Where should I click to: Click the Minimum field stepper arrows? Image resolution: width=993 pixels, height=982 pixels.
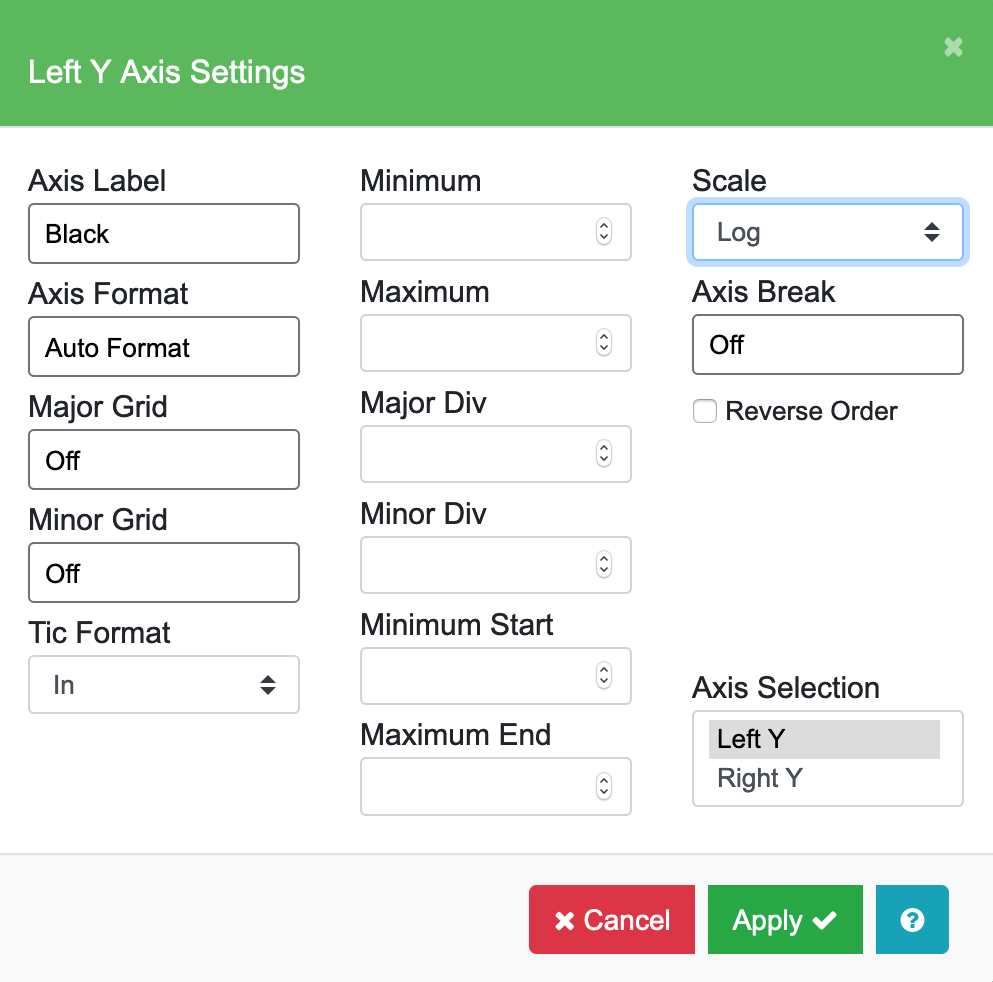[604, 232]
